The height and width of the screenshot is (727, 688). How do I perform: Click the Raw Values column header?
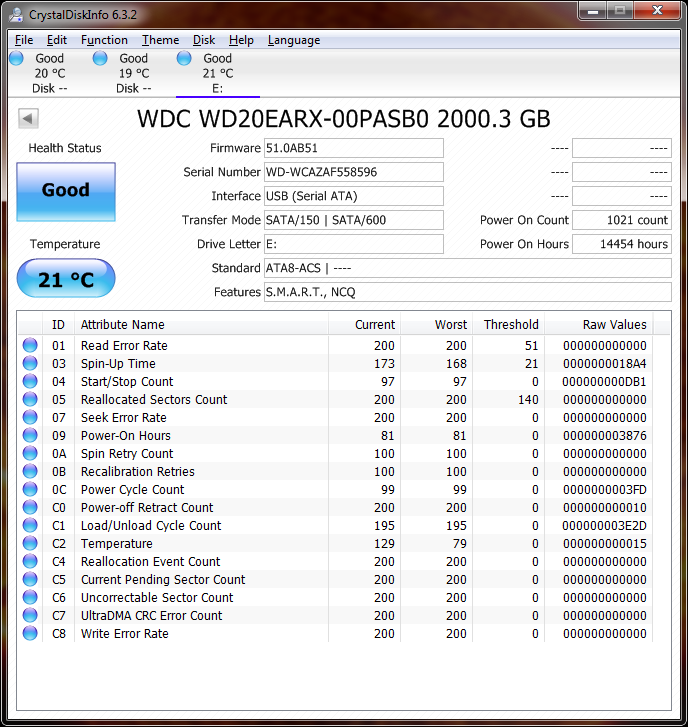tap(599, 325)
